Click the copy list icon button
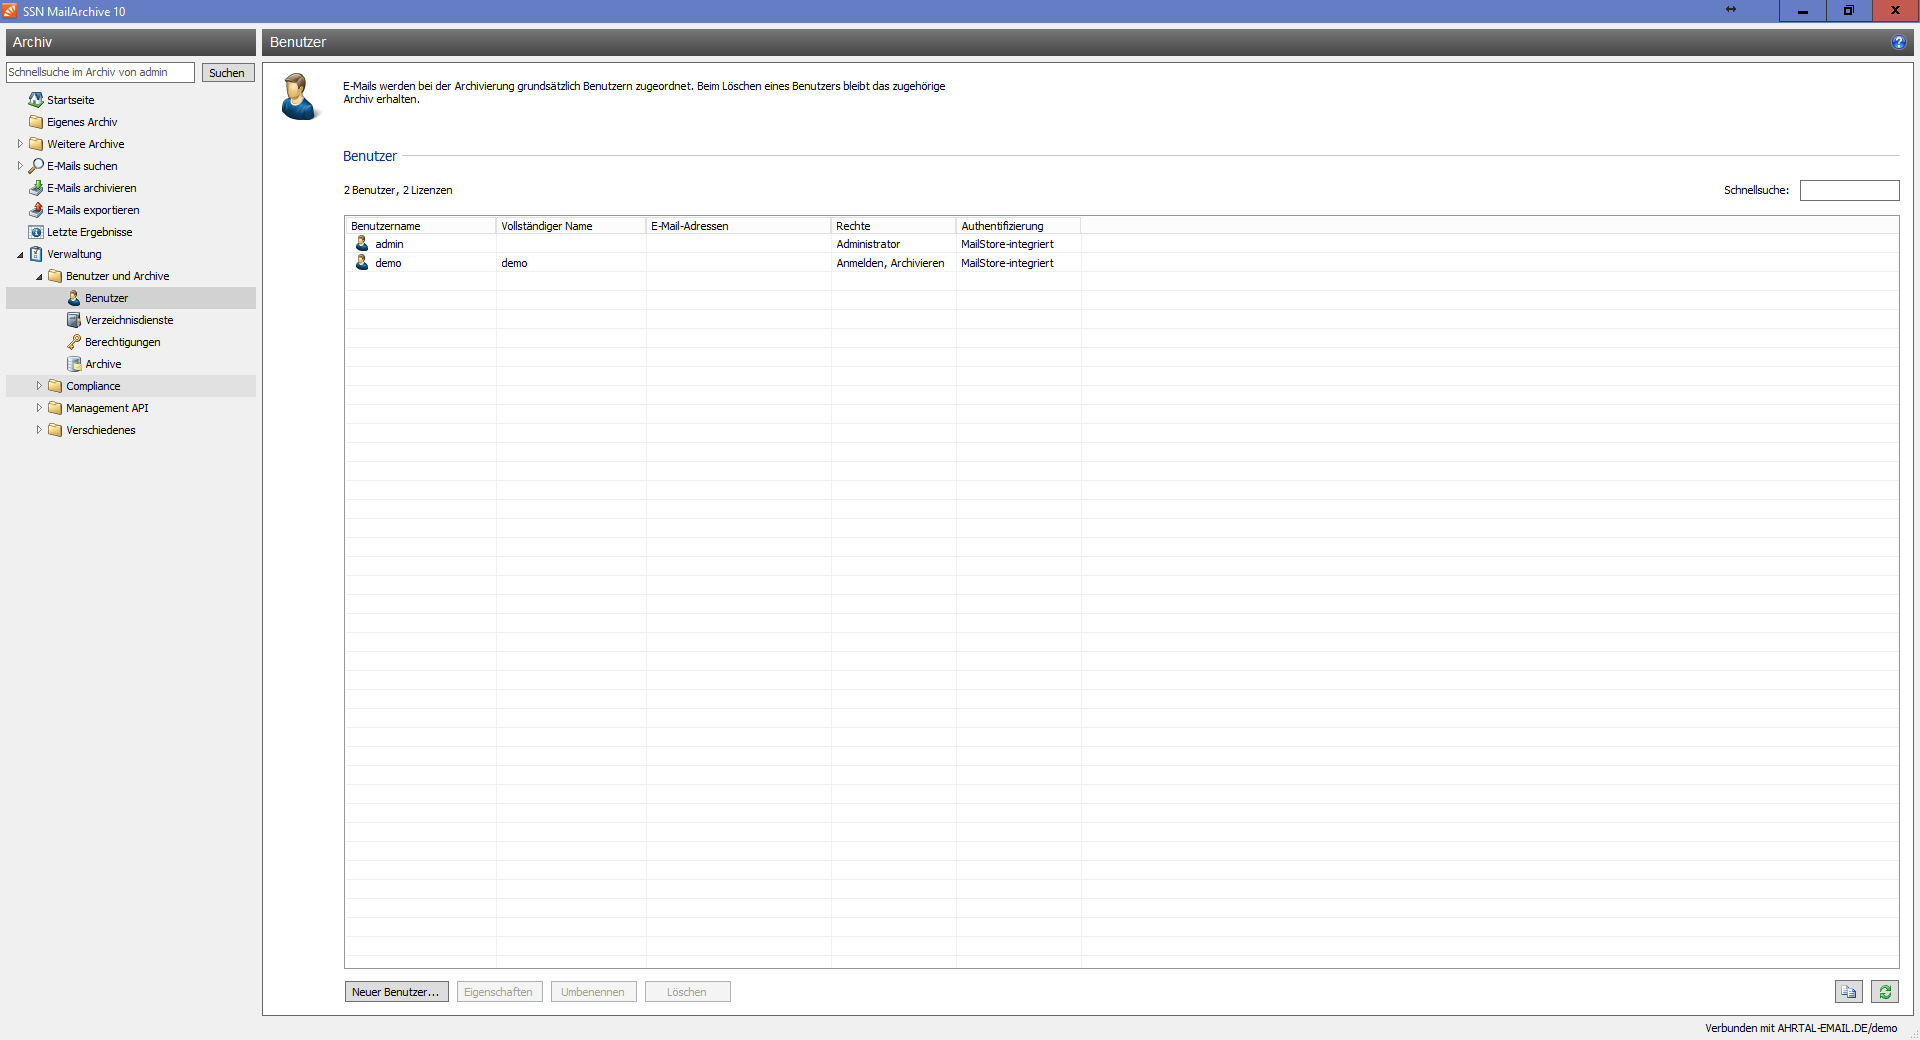1920x1040 pixels. coord(1848,992)
